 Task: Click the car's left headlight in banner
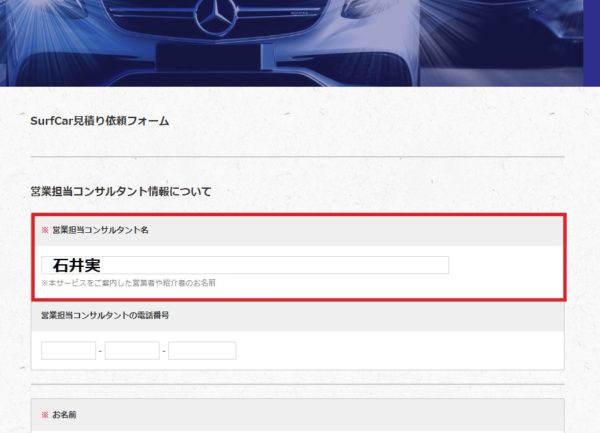(x=46, y=10)
